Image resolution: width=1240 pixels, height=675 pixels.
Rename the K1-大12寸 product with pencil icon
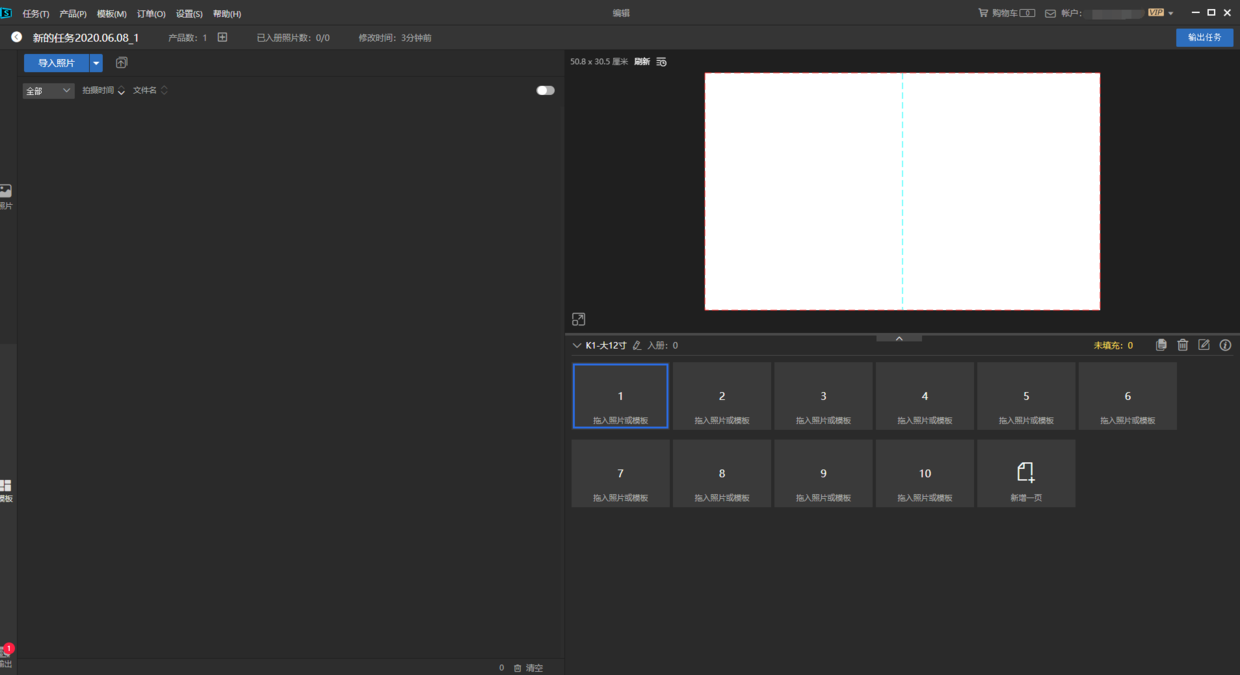(x=637, y=345)
